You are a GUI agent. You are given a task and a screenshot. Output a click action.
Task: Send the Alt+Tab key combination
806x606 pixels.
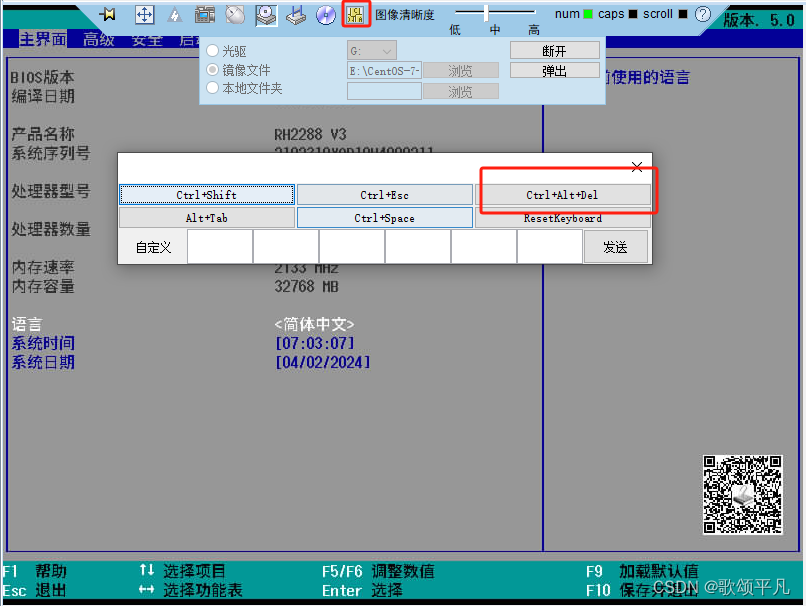[x=207, y=218]
